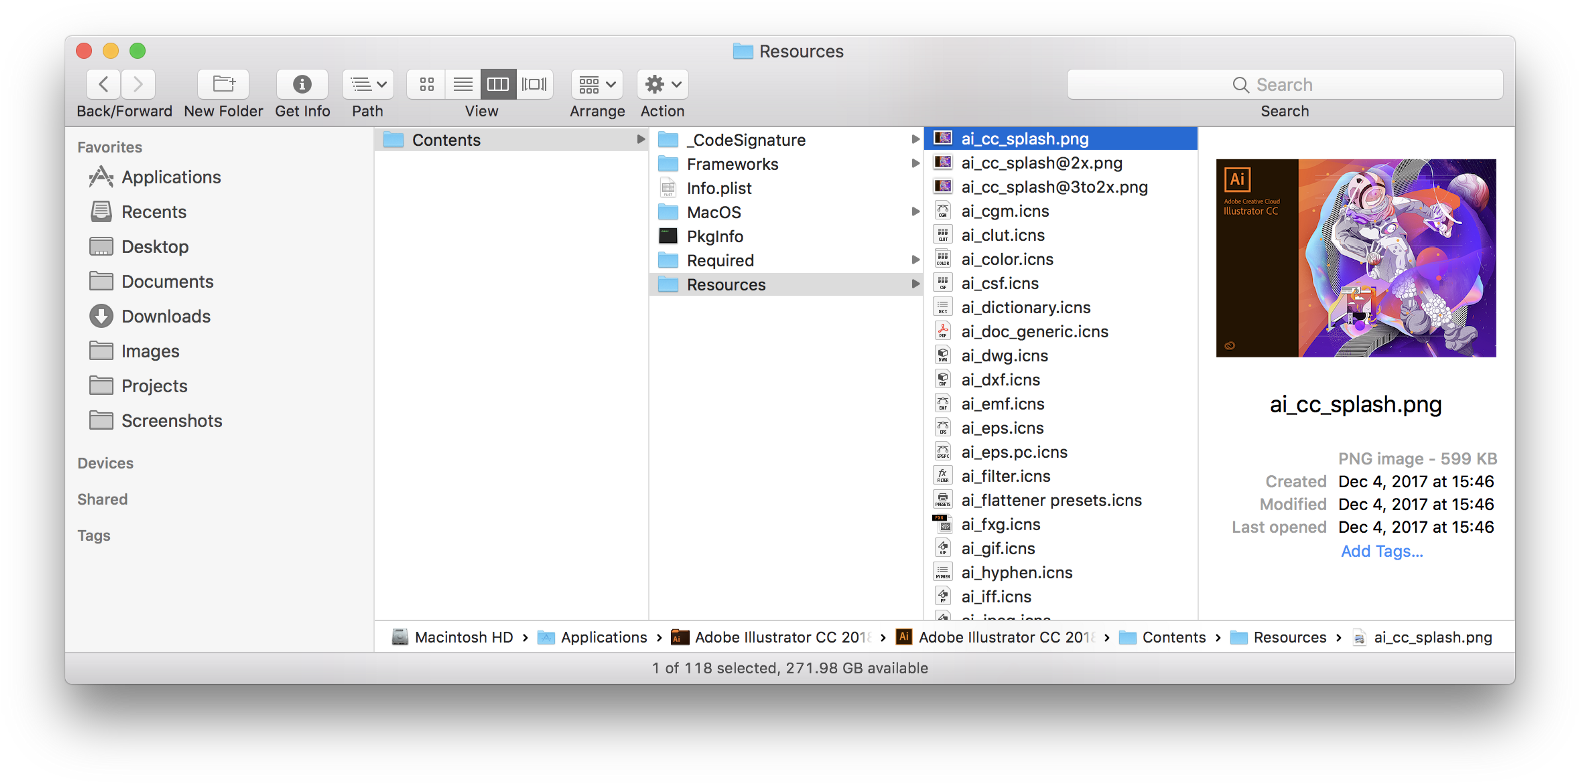
Task: Open the Action gear menu
Action: pos(663,85)
